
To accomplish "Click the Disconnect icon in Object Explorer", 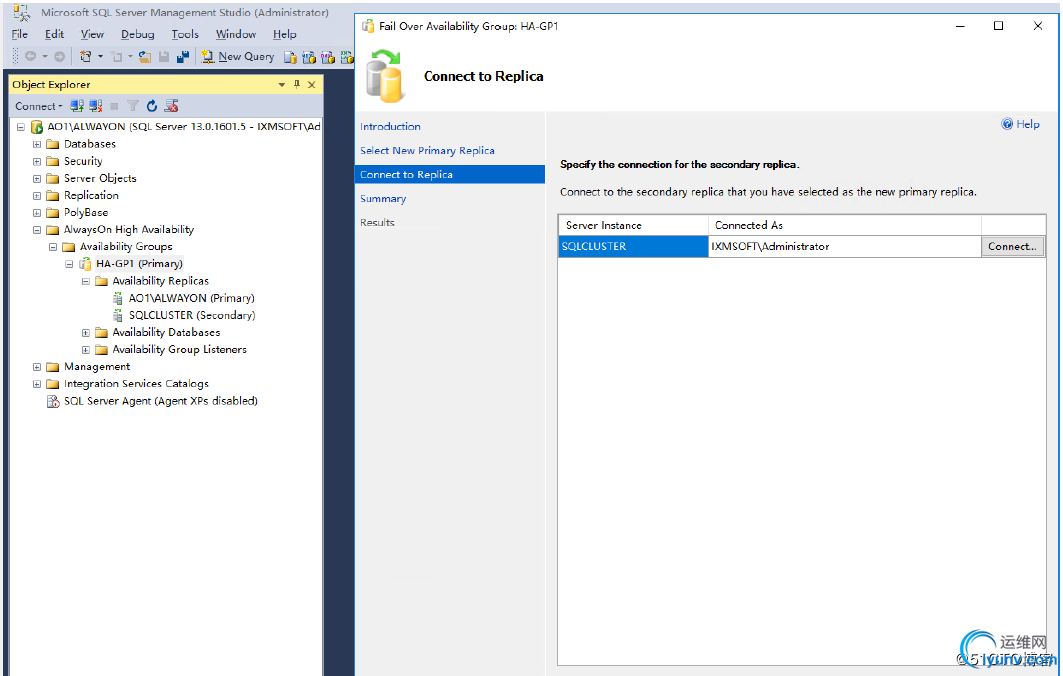I will click(x=96, y=106).
